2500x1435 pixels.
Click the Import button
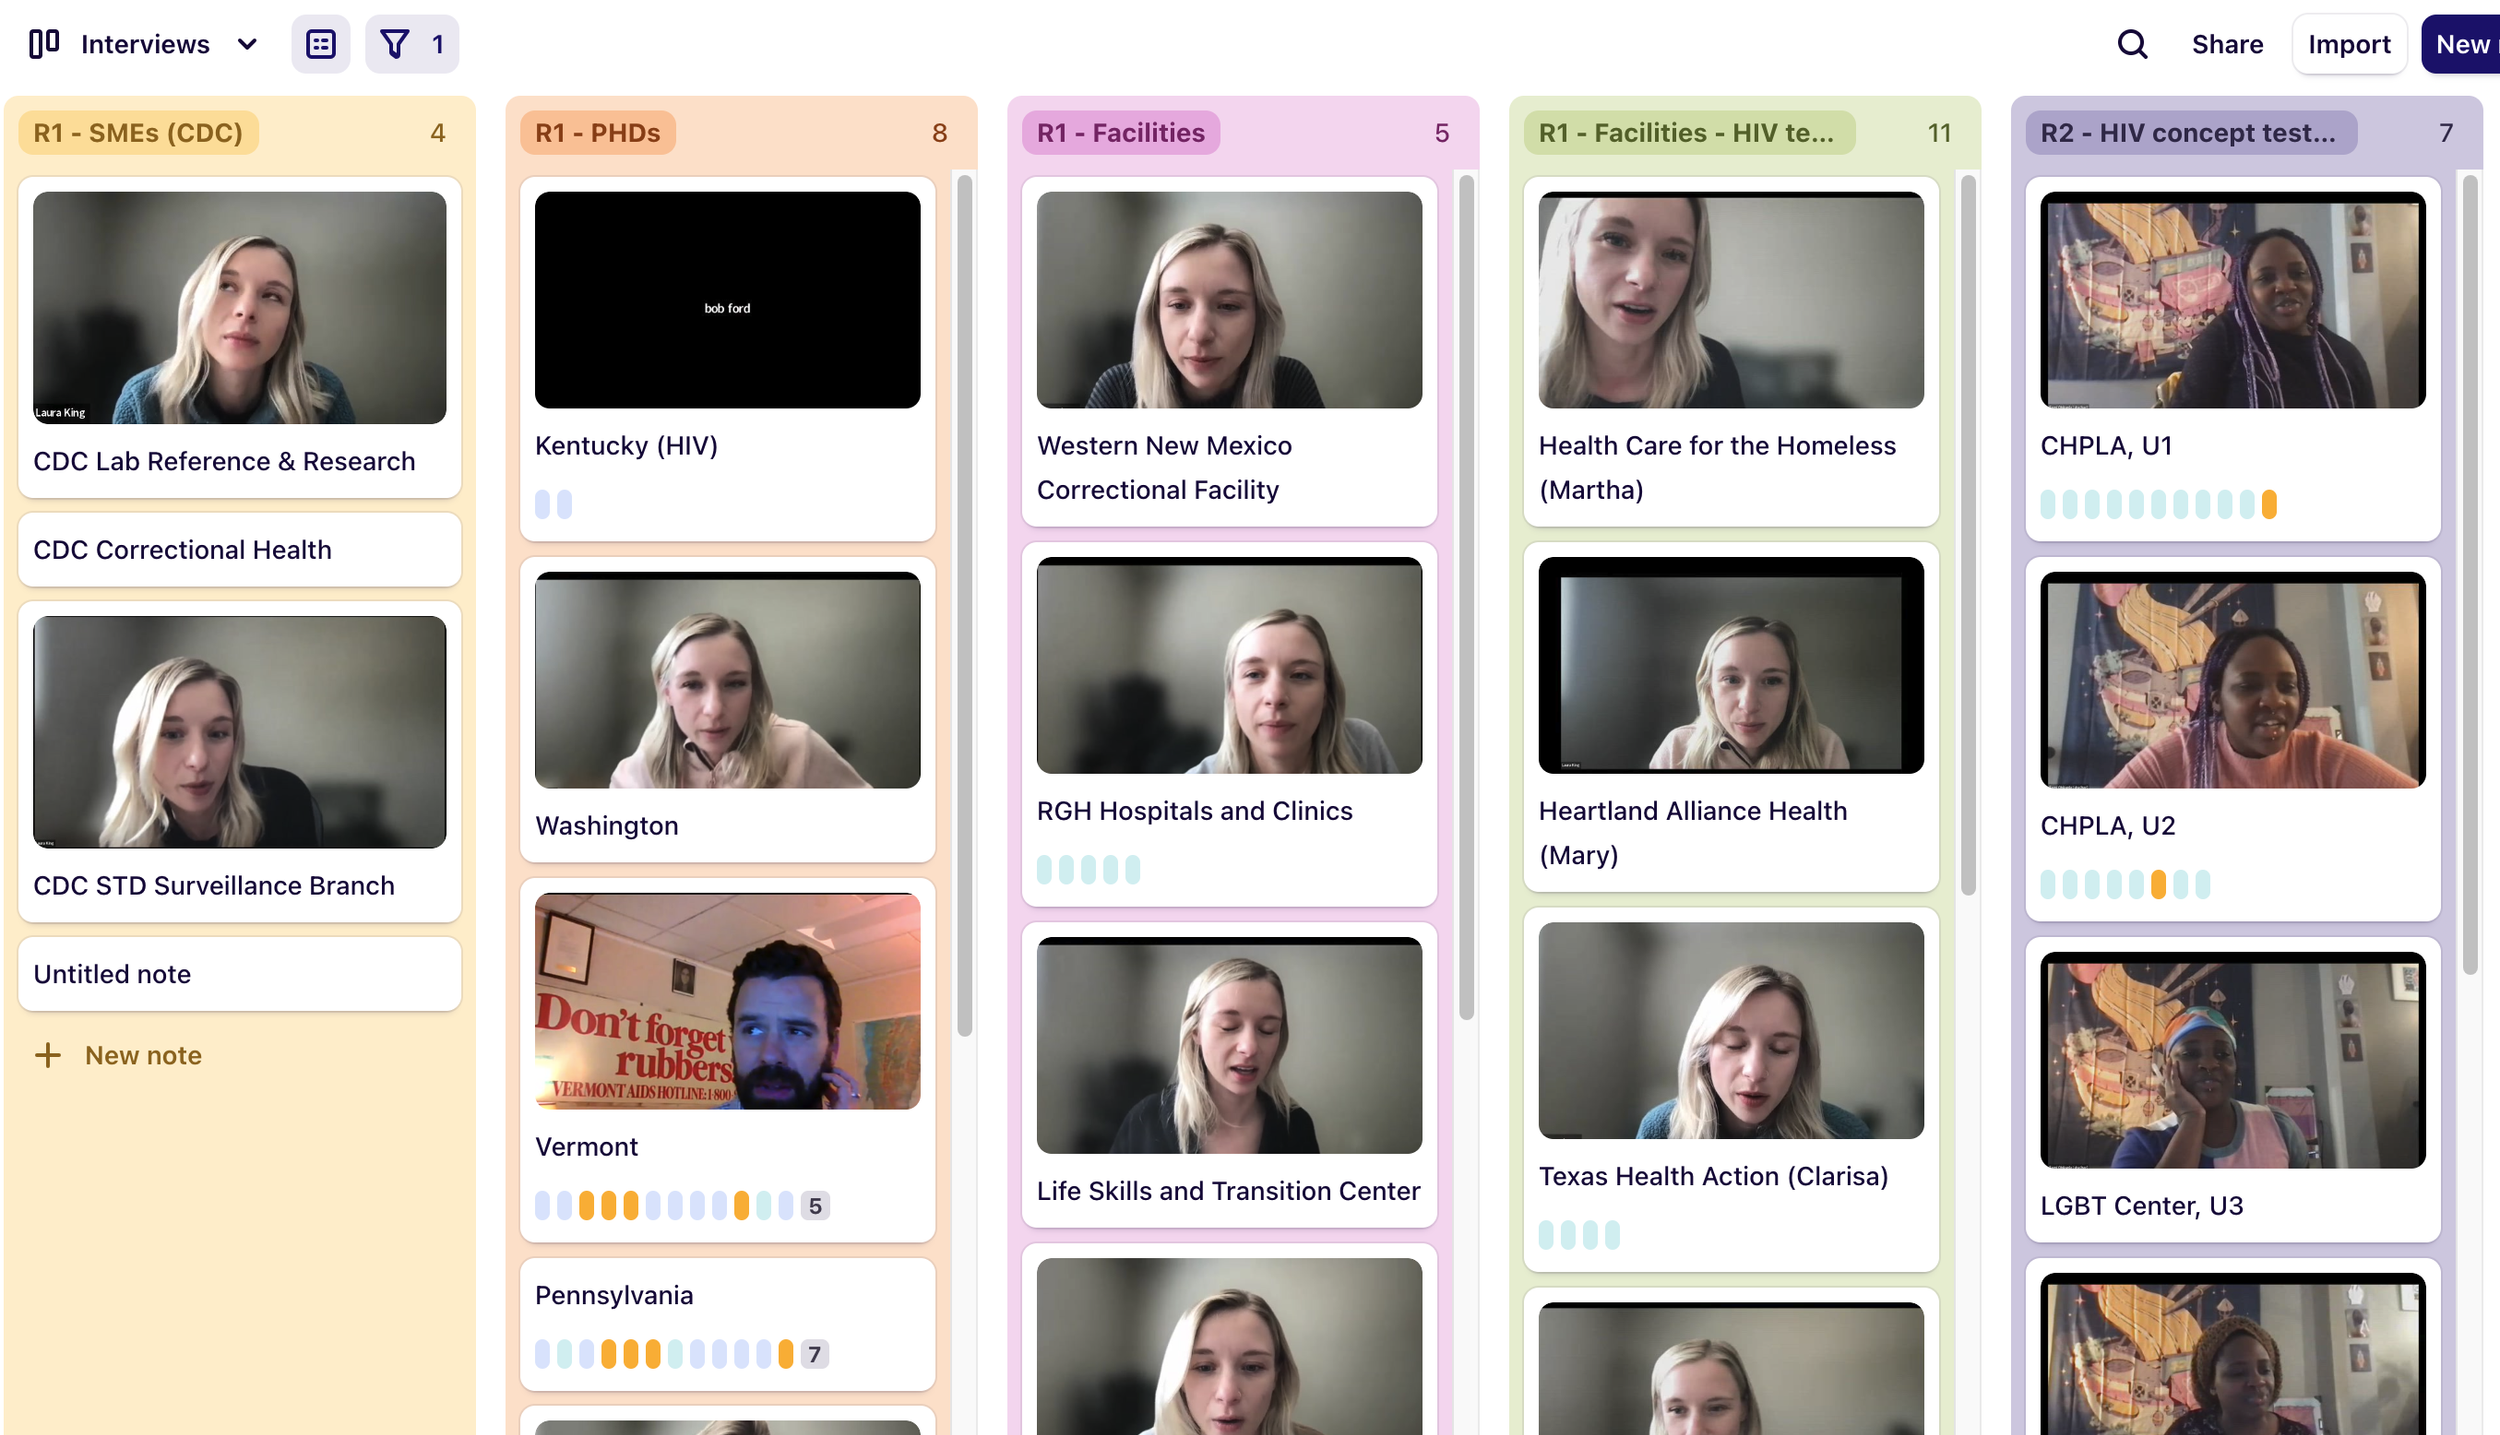pos(2348,44)
